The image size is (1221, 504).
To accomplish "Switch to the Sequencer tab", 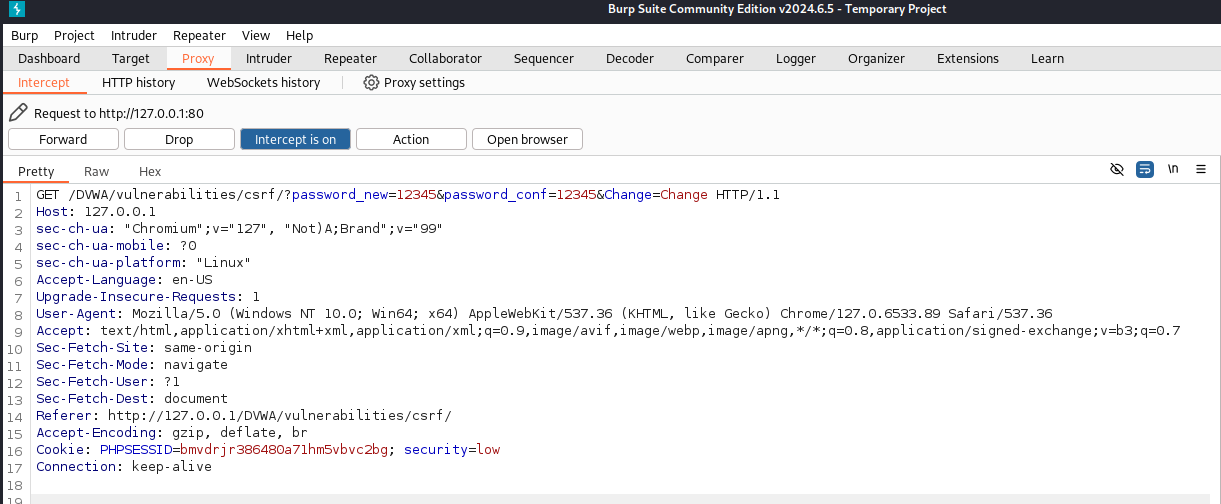I will coord(544,58).
